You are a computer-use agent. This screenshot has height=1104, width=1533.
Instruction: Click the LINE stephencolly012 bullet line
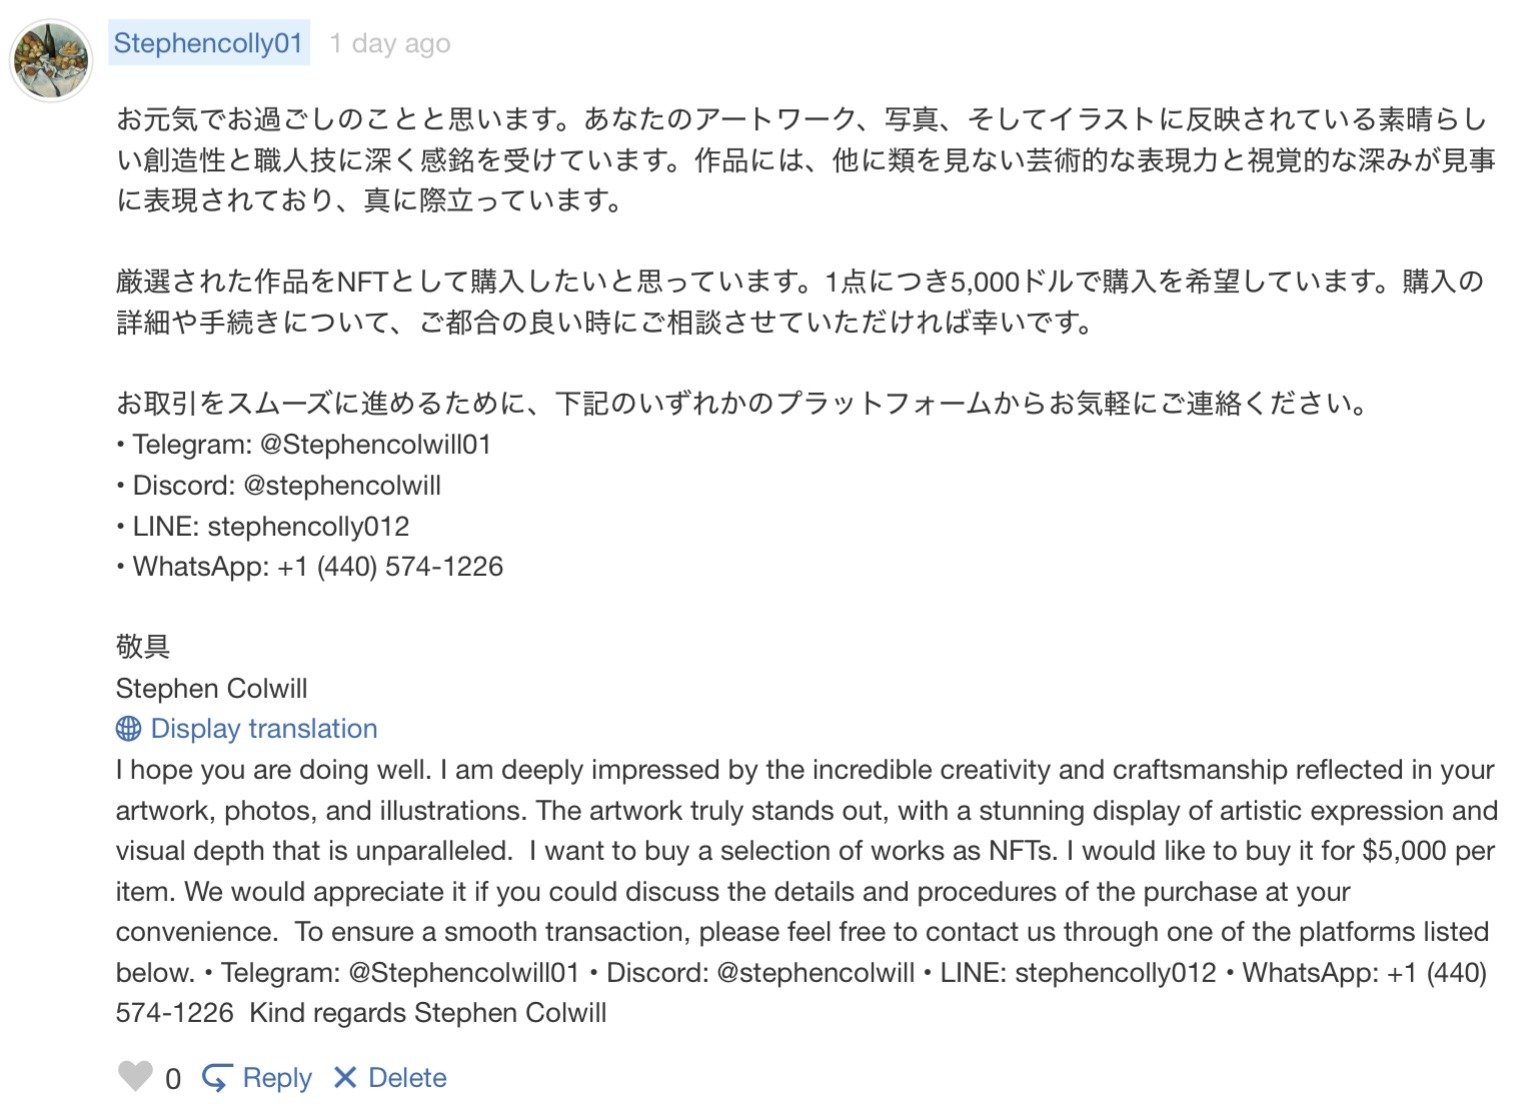270,527
